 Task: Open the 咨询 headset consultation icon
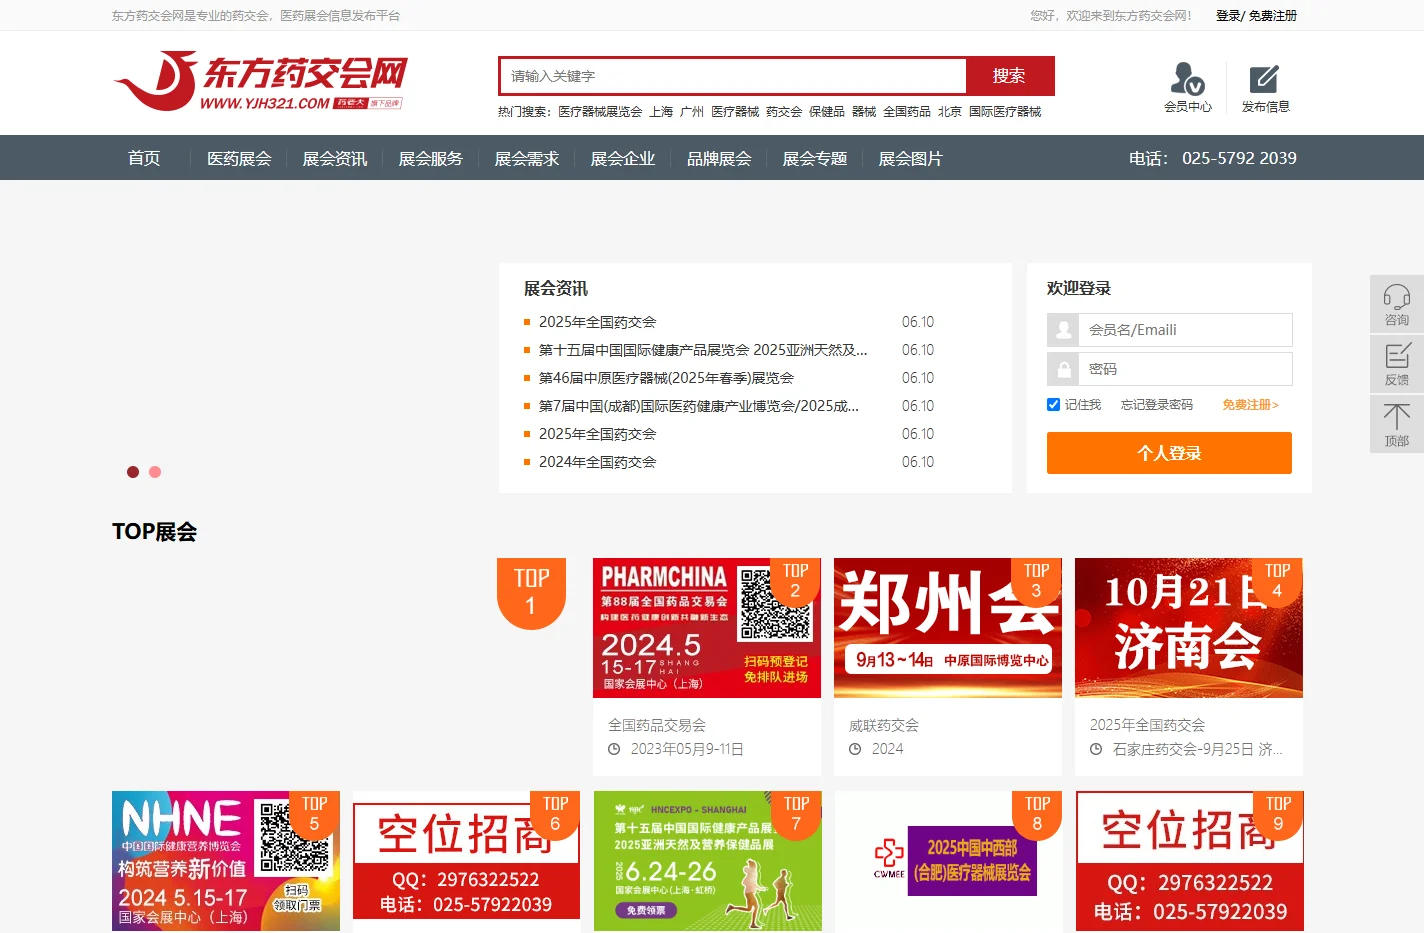pos(1397,304)
